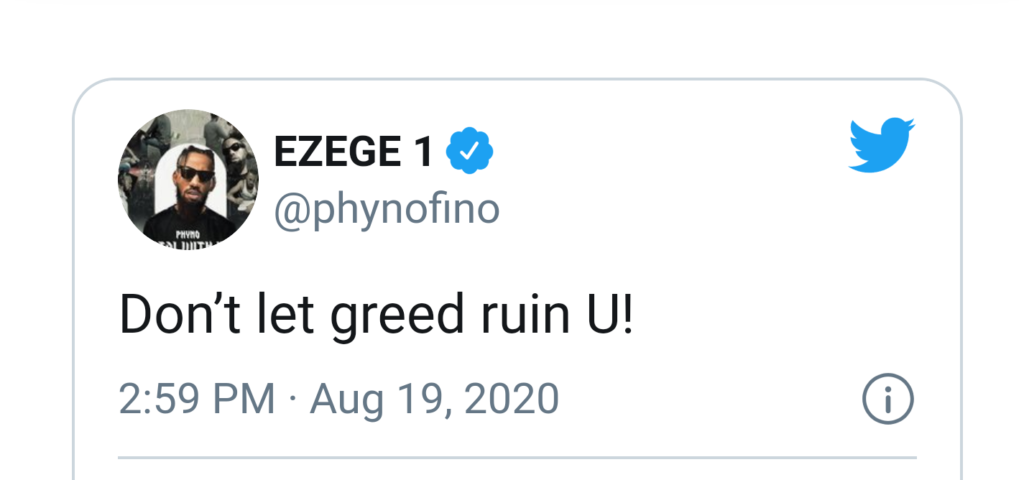The width and height of the screenshot is (1024, 480).
Task: Click the PHYNO shirt text in avatar
Action: pyautogui.click(x=187, y=232)
